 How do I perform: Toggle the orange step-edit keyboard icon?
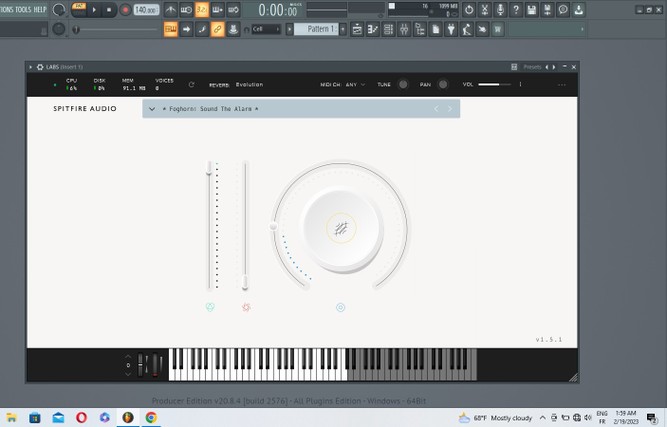(x=171, y=29)
